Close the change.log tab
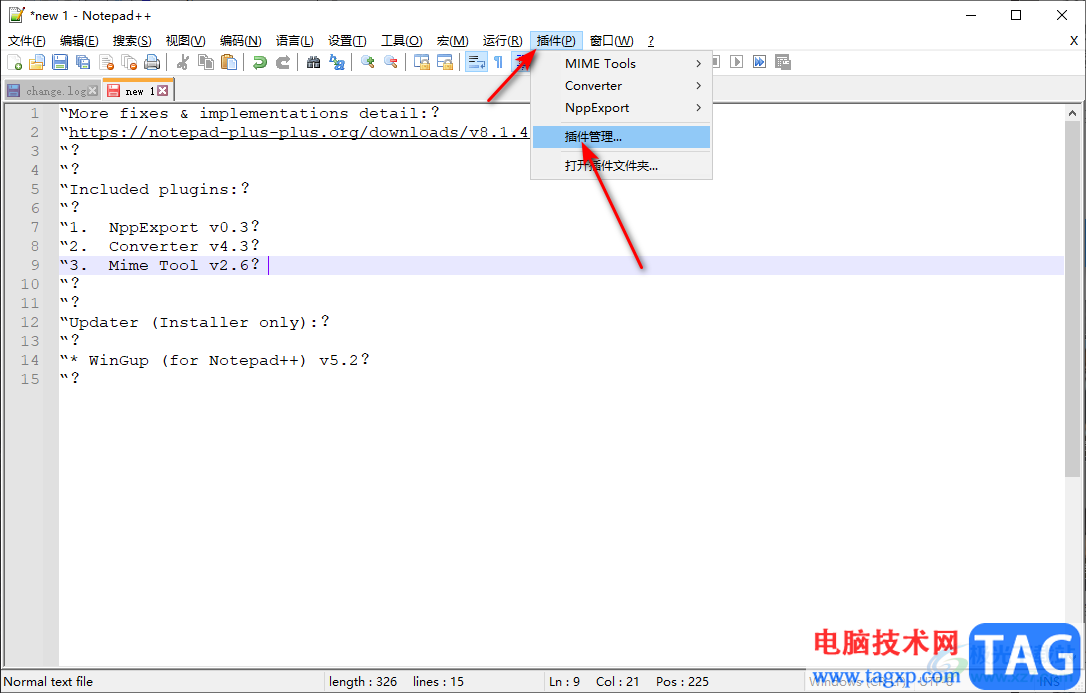The height and width of the screenshot is (693, 1086). pyautogui.click(x=93, y=91)
